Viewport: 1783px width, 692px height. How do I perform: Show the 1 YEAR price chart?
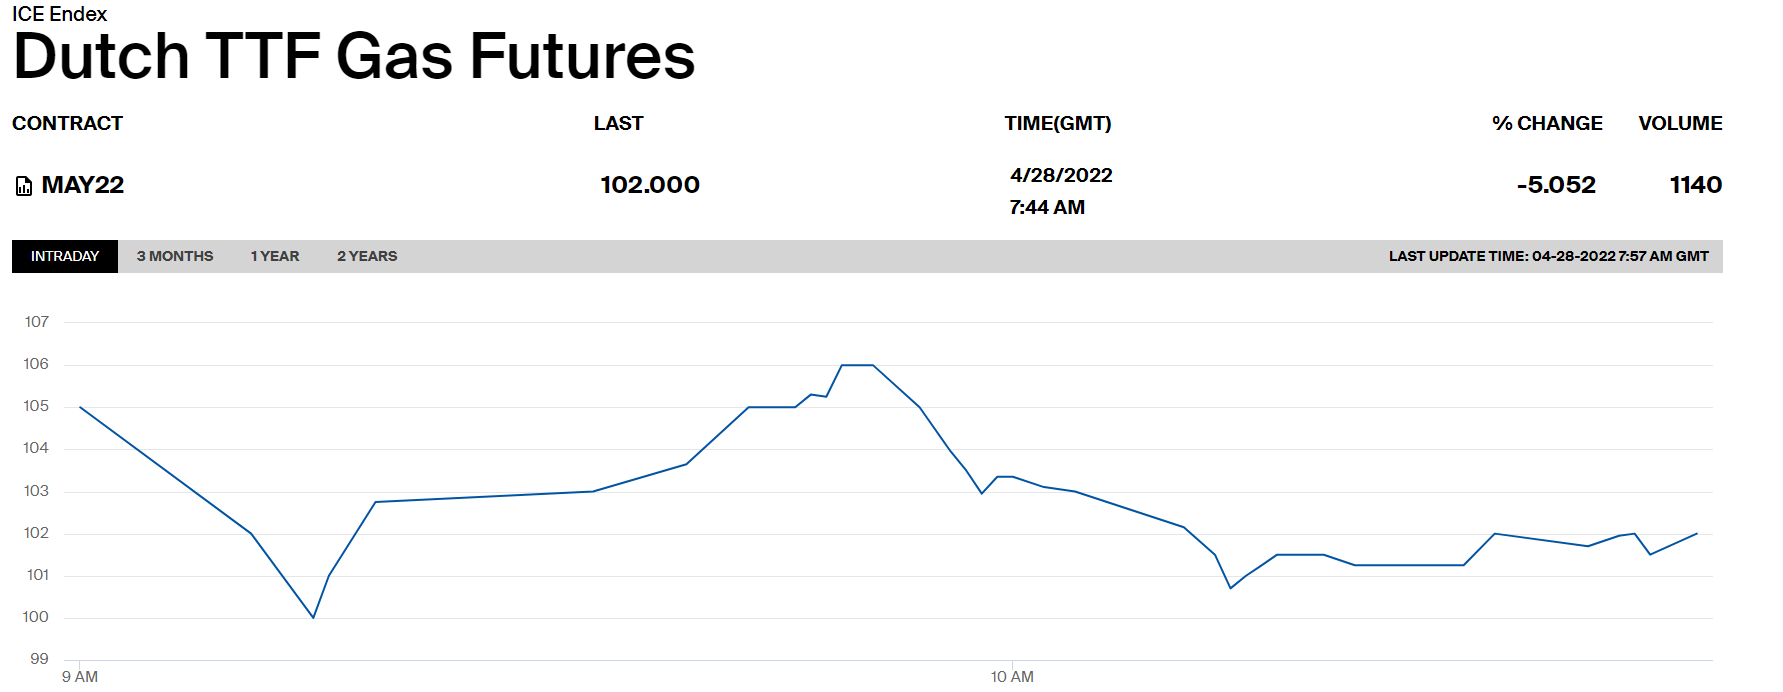275,256
